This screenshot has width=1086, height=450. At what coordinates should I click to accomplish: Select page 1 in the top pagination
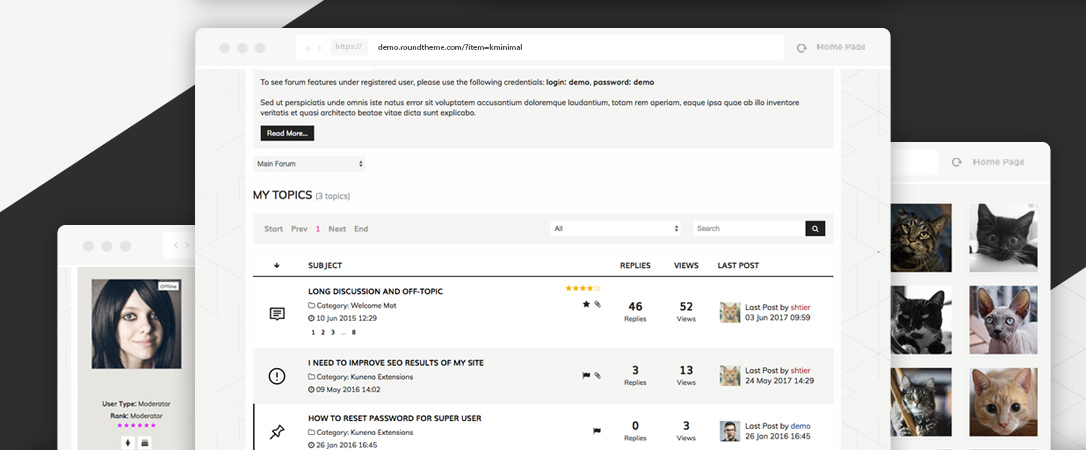click(x=318, y=229)
